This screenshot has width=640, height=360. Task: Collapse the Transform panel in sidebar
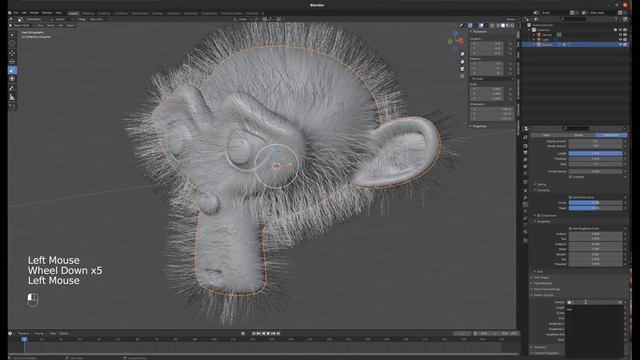[x=479, y=31]
